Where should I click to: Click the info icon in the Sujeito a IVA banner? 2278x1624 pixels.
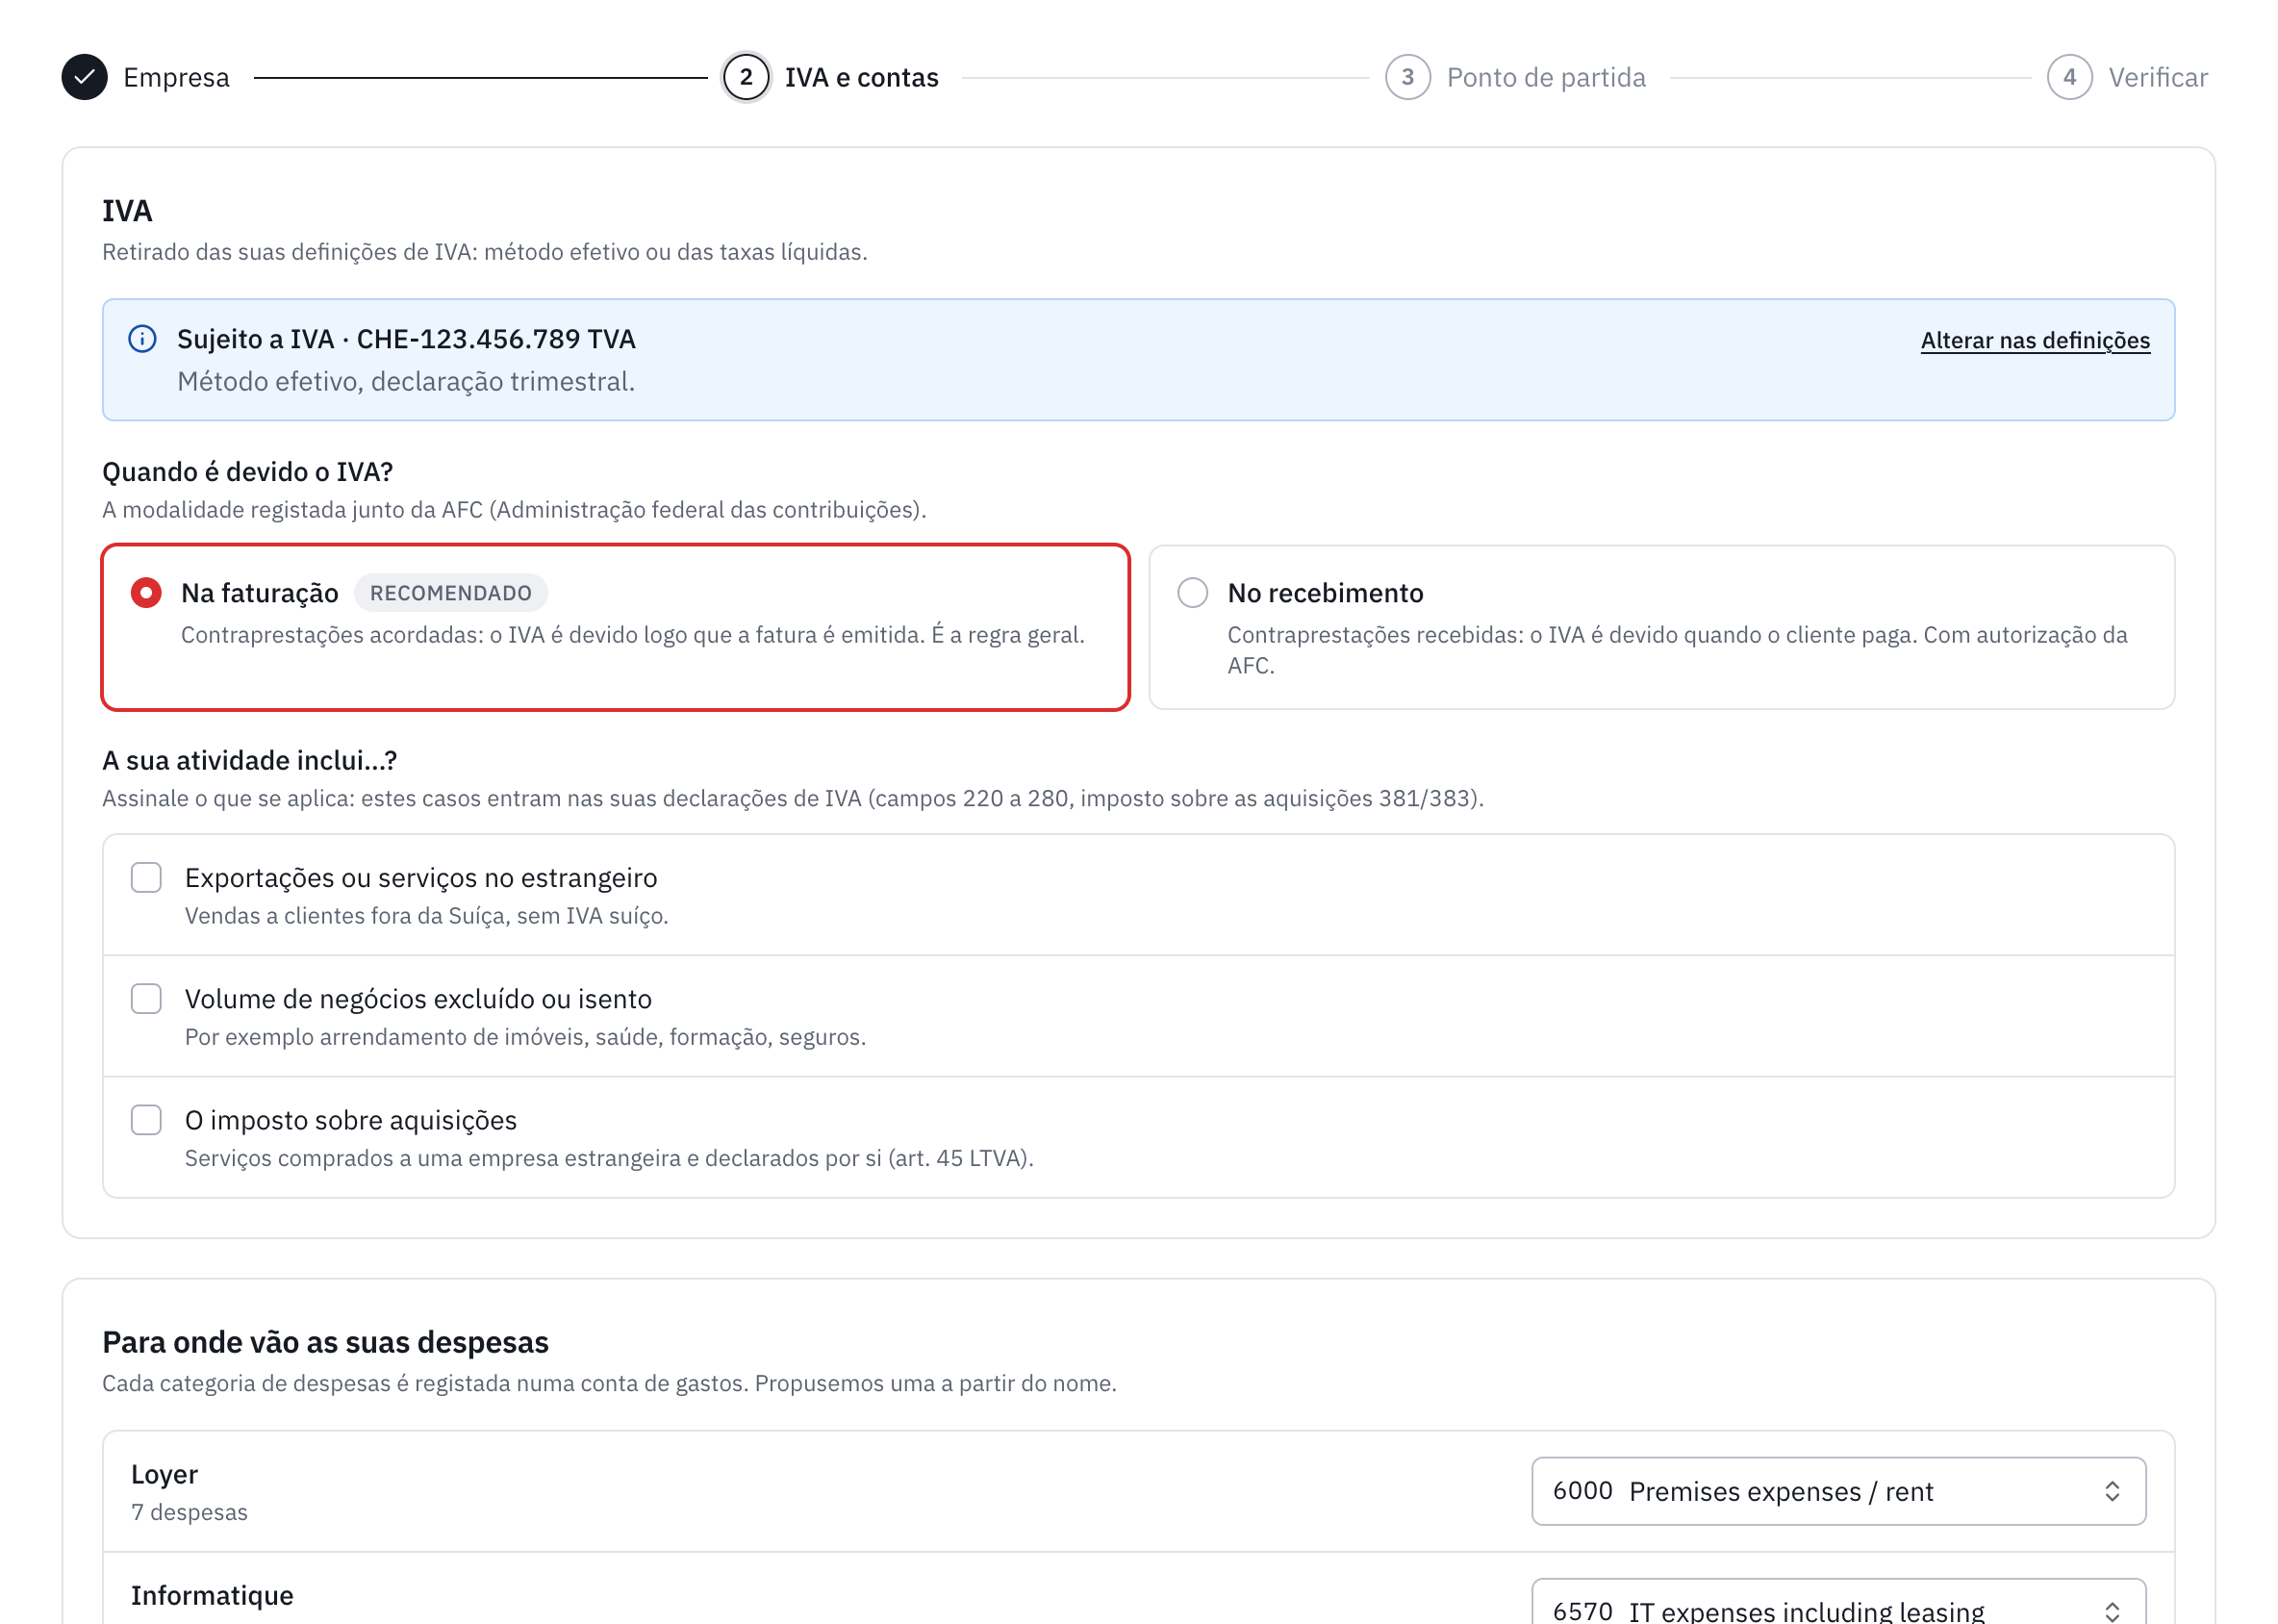click(x=142, y=339)
